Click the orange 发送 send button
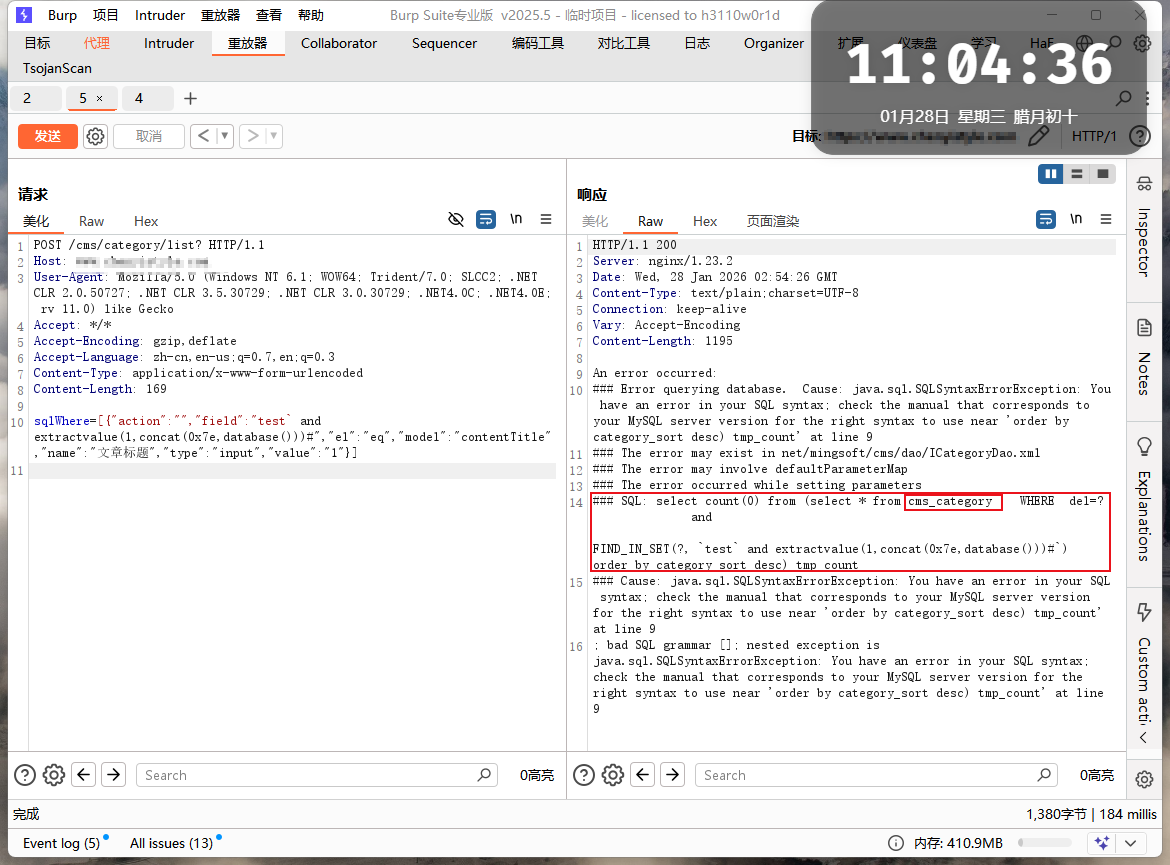This screenshot has width=1170, height=865. [48, 137]
